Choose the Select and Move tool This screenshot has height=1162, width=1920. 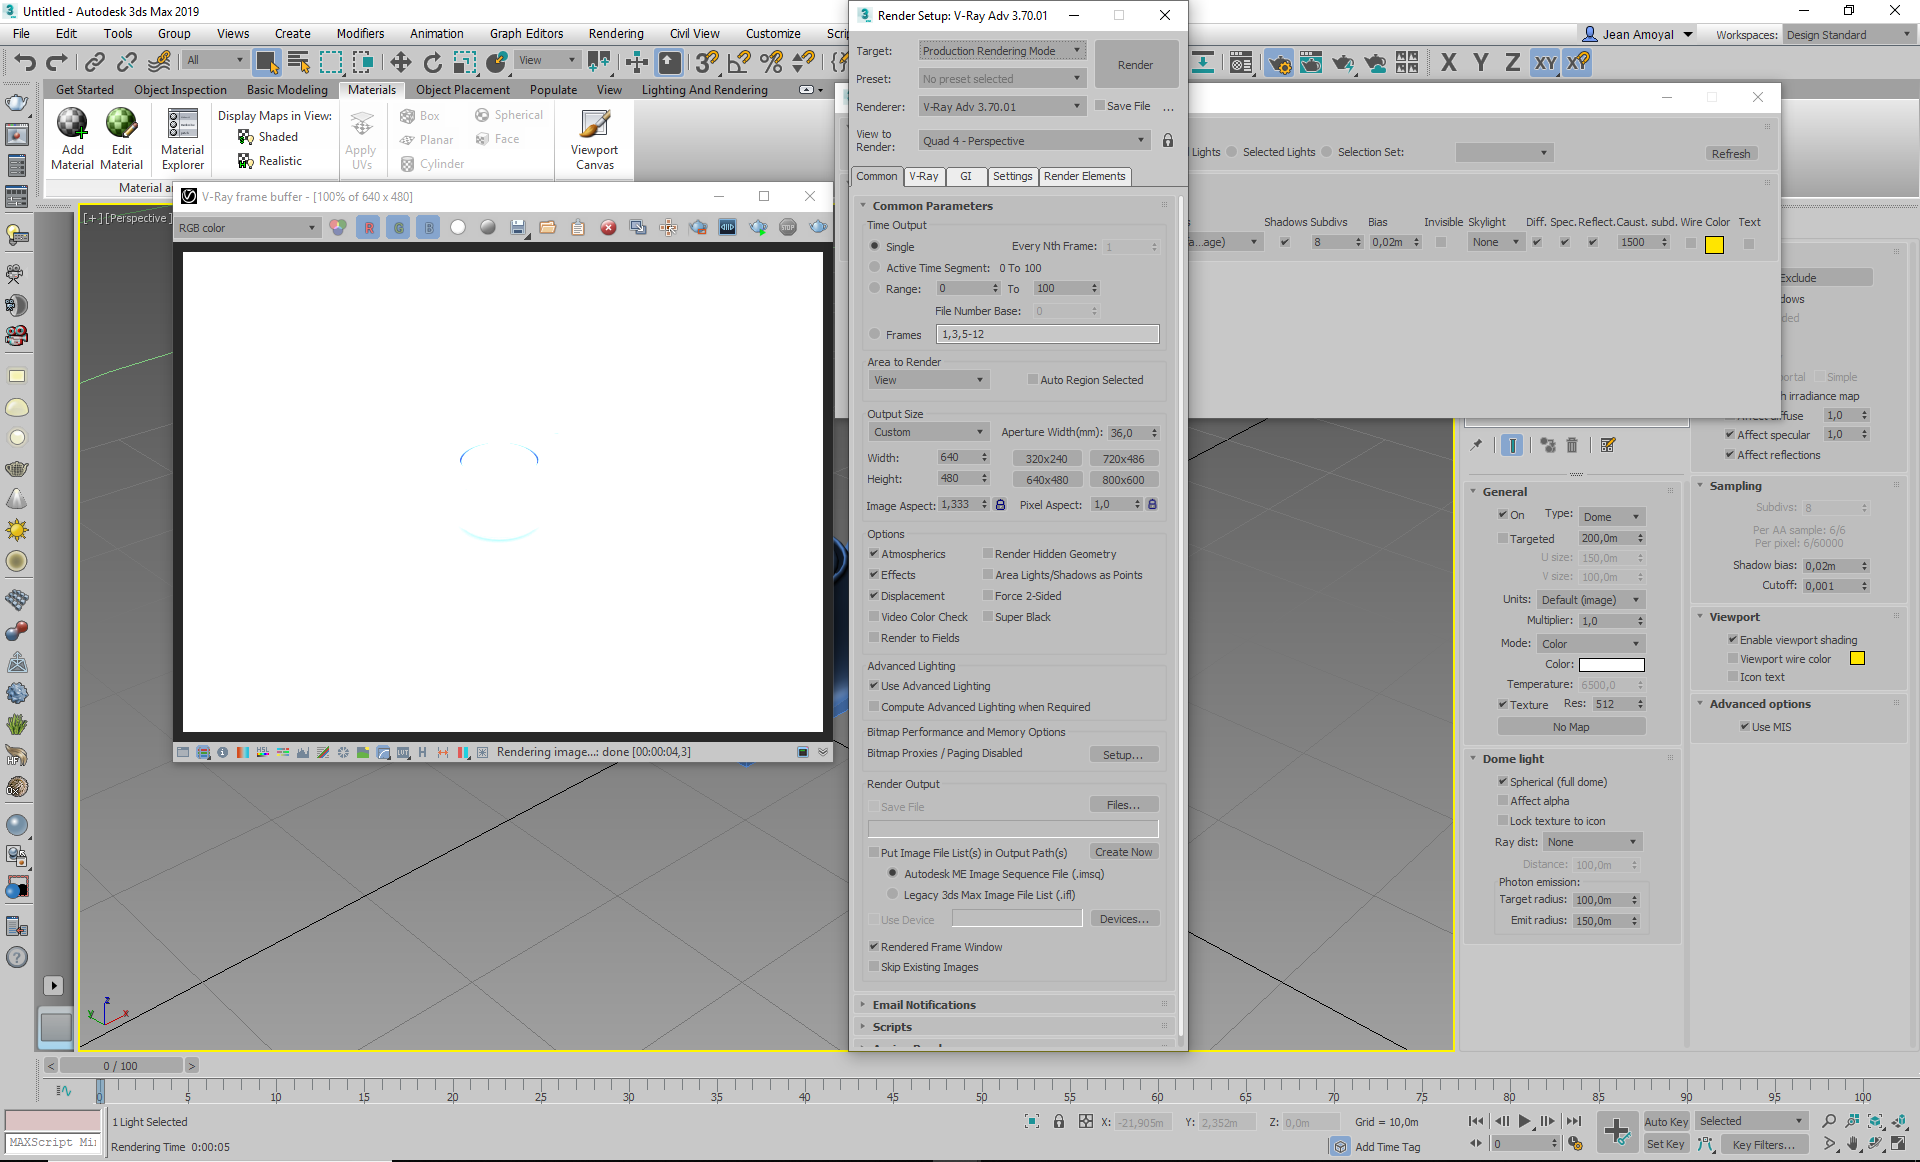click(400, 63)
